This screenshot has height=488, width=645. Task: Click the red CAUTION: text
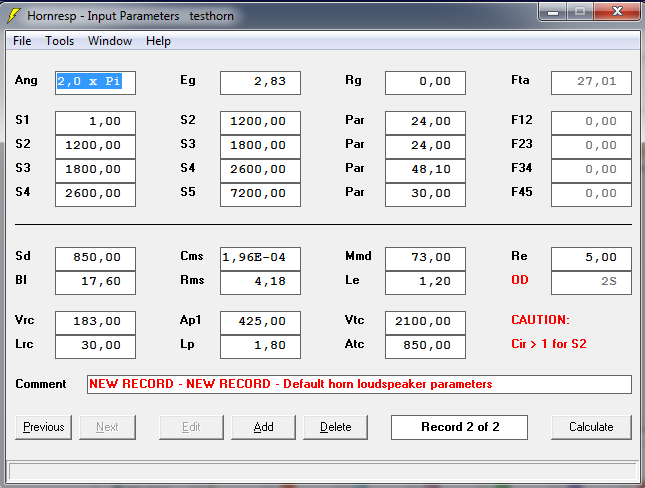click(541, 320)
